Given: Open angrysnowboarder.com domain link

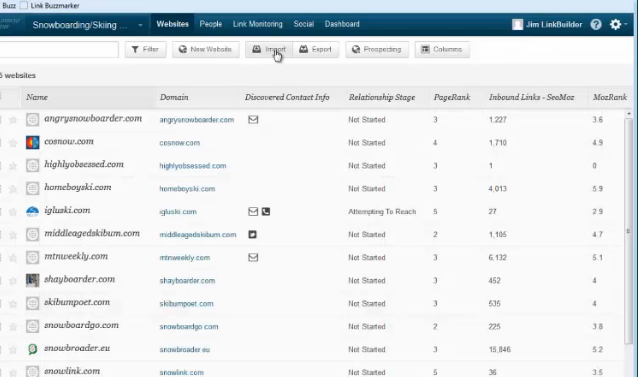Looking at the screenshot, I should [197, 120].
